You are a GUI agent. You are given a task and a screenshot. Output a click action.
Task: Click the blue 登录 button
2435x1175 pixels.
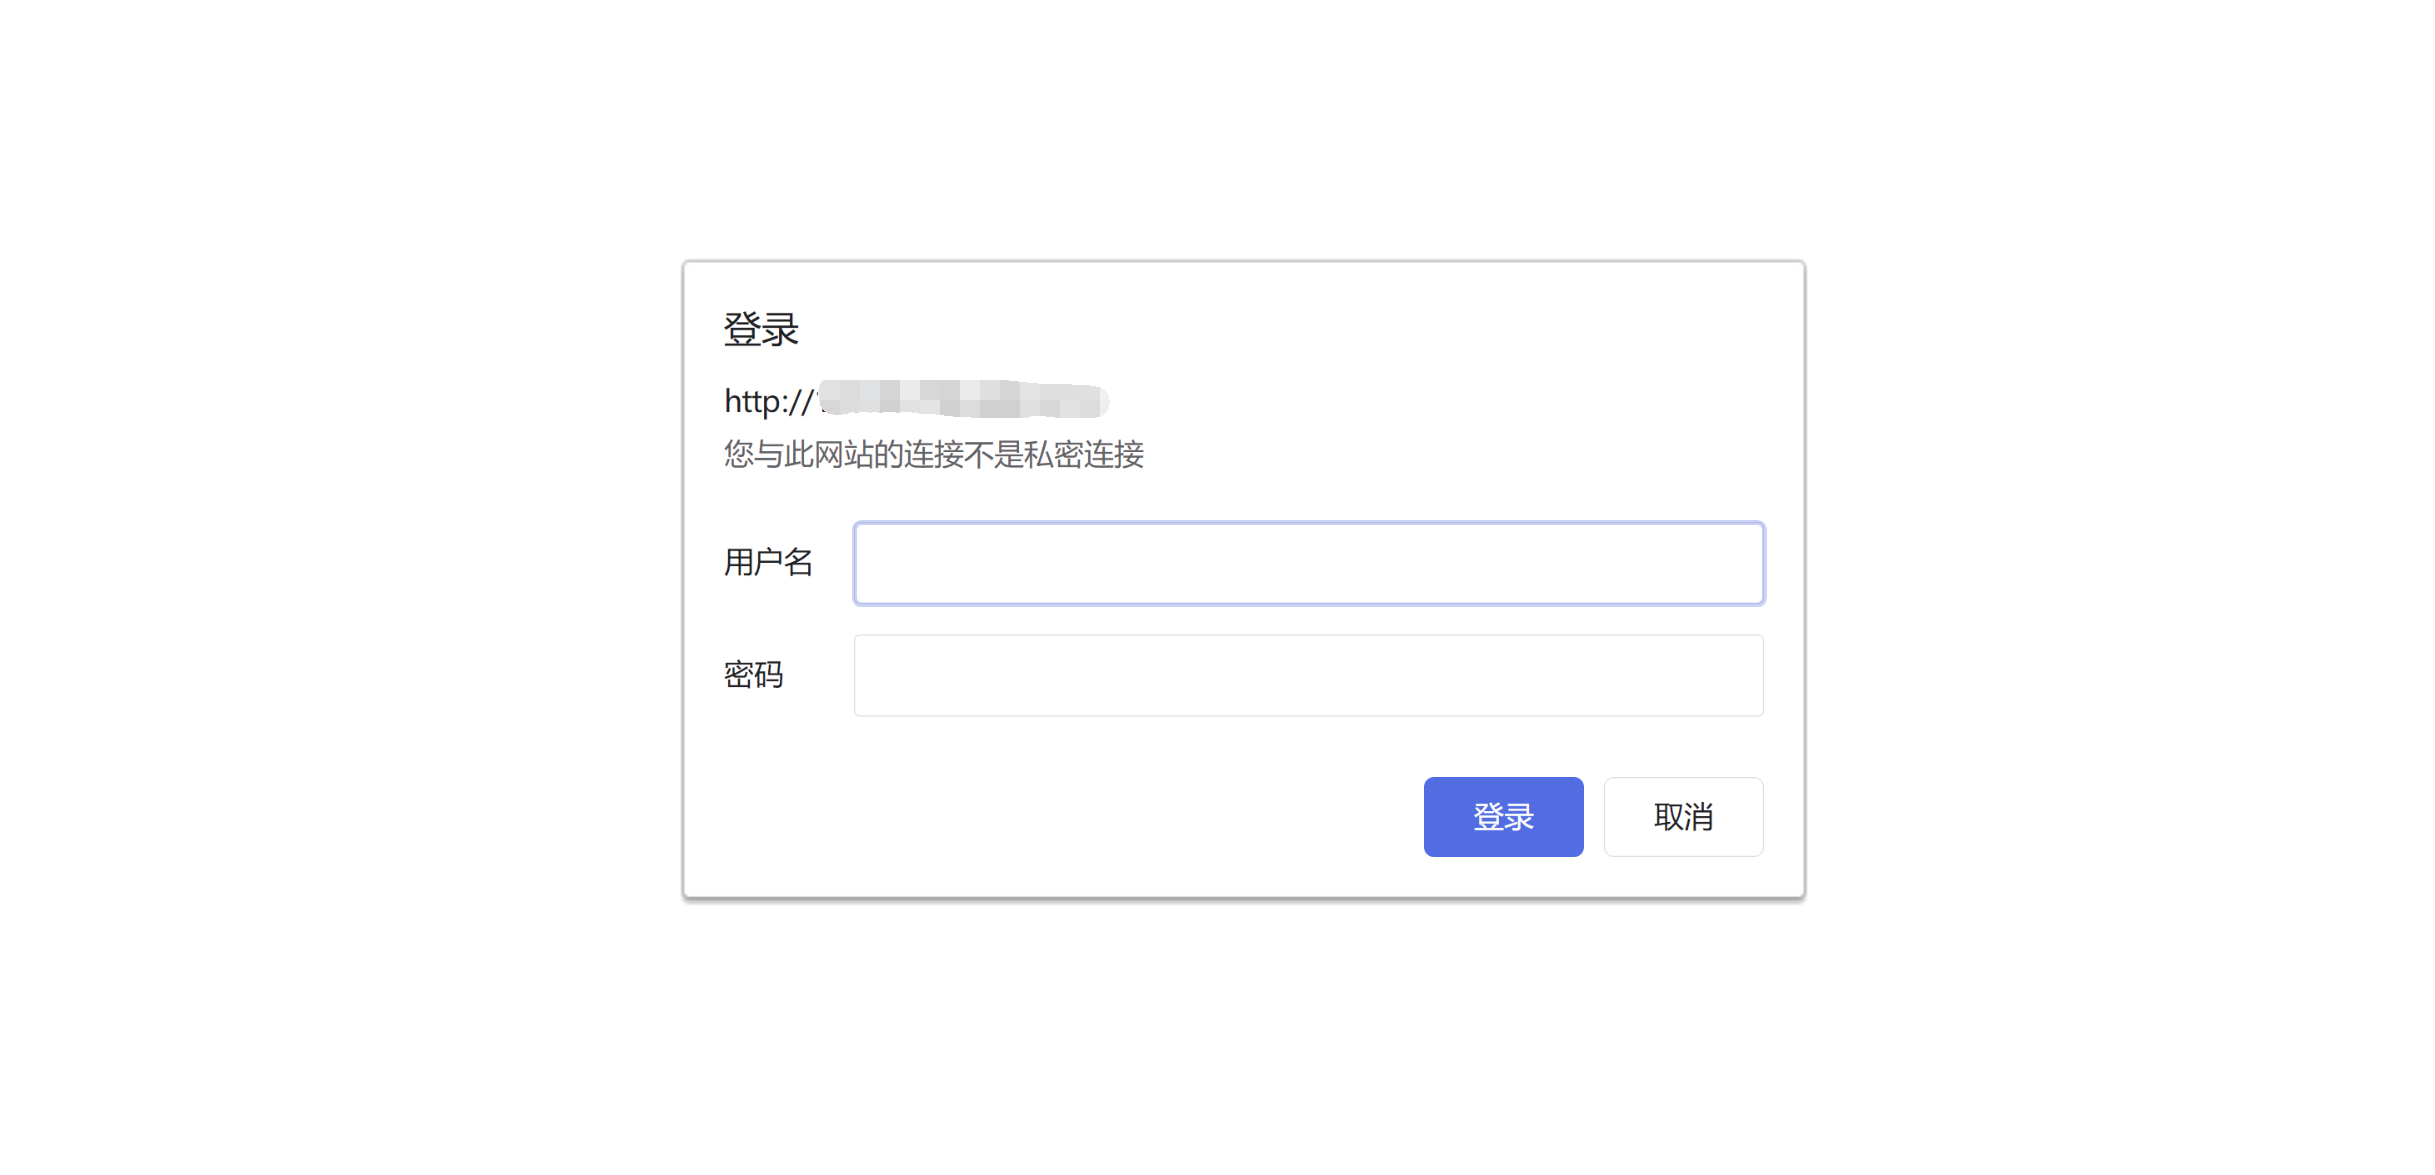pos(1503,817)
